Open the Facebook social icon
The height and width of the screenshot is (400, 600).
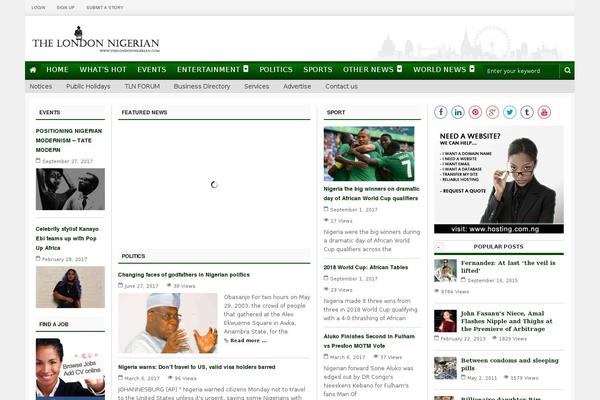tap(440, 112)
